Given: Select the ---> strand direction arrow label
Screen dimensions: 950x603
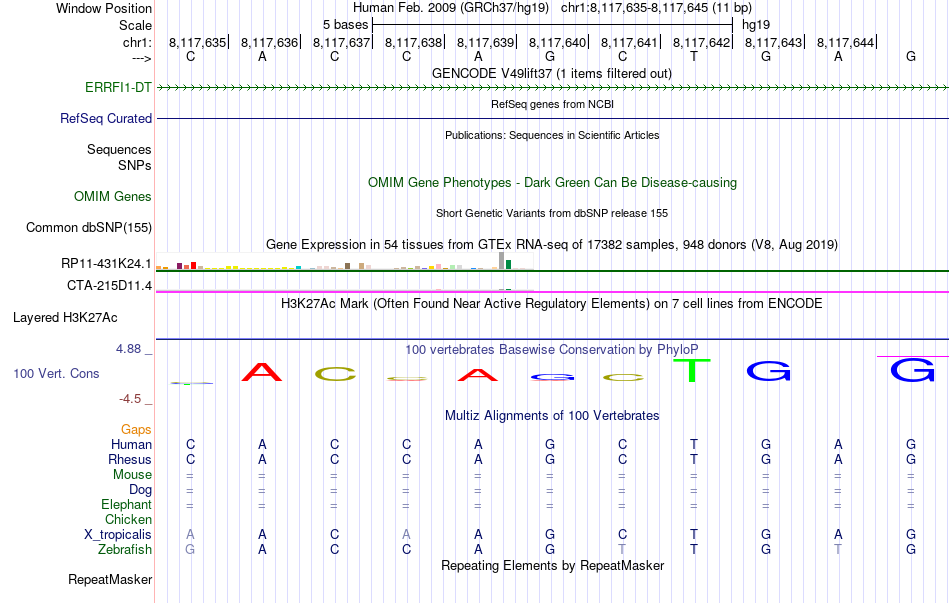Looking at the screenshot, I should pyautogui.click(x=142, y=58).
